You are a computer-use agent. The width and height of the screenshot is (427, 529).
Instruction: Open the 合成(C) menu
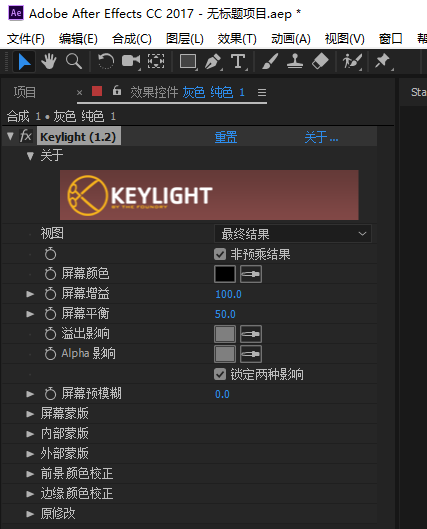pos(132,39)
